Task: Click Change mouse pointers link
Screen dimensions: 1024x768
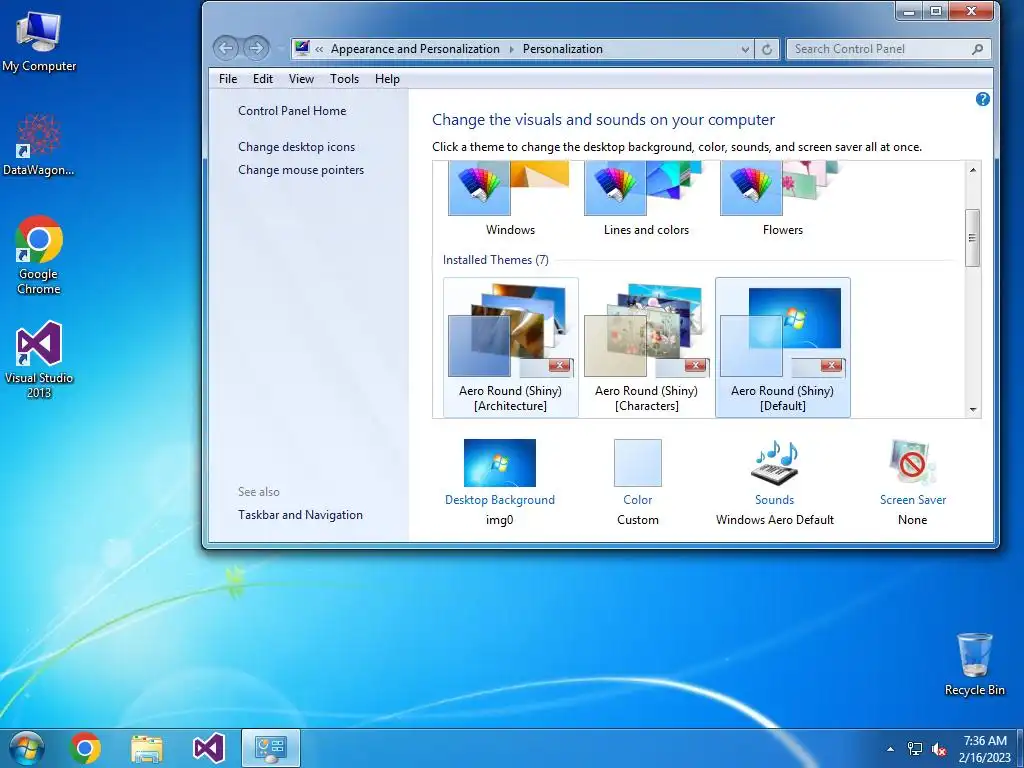Action: click(x=301, y=170)
